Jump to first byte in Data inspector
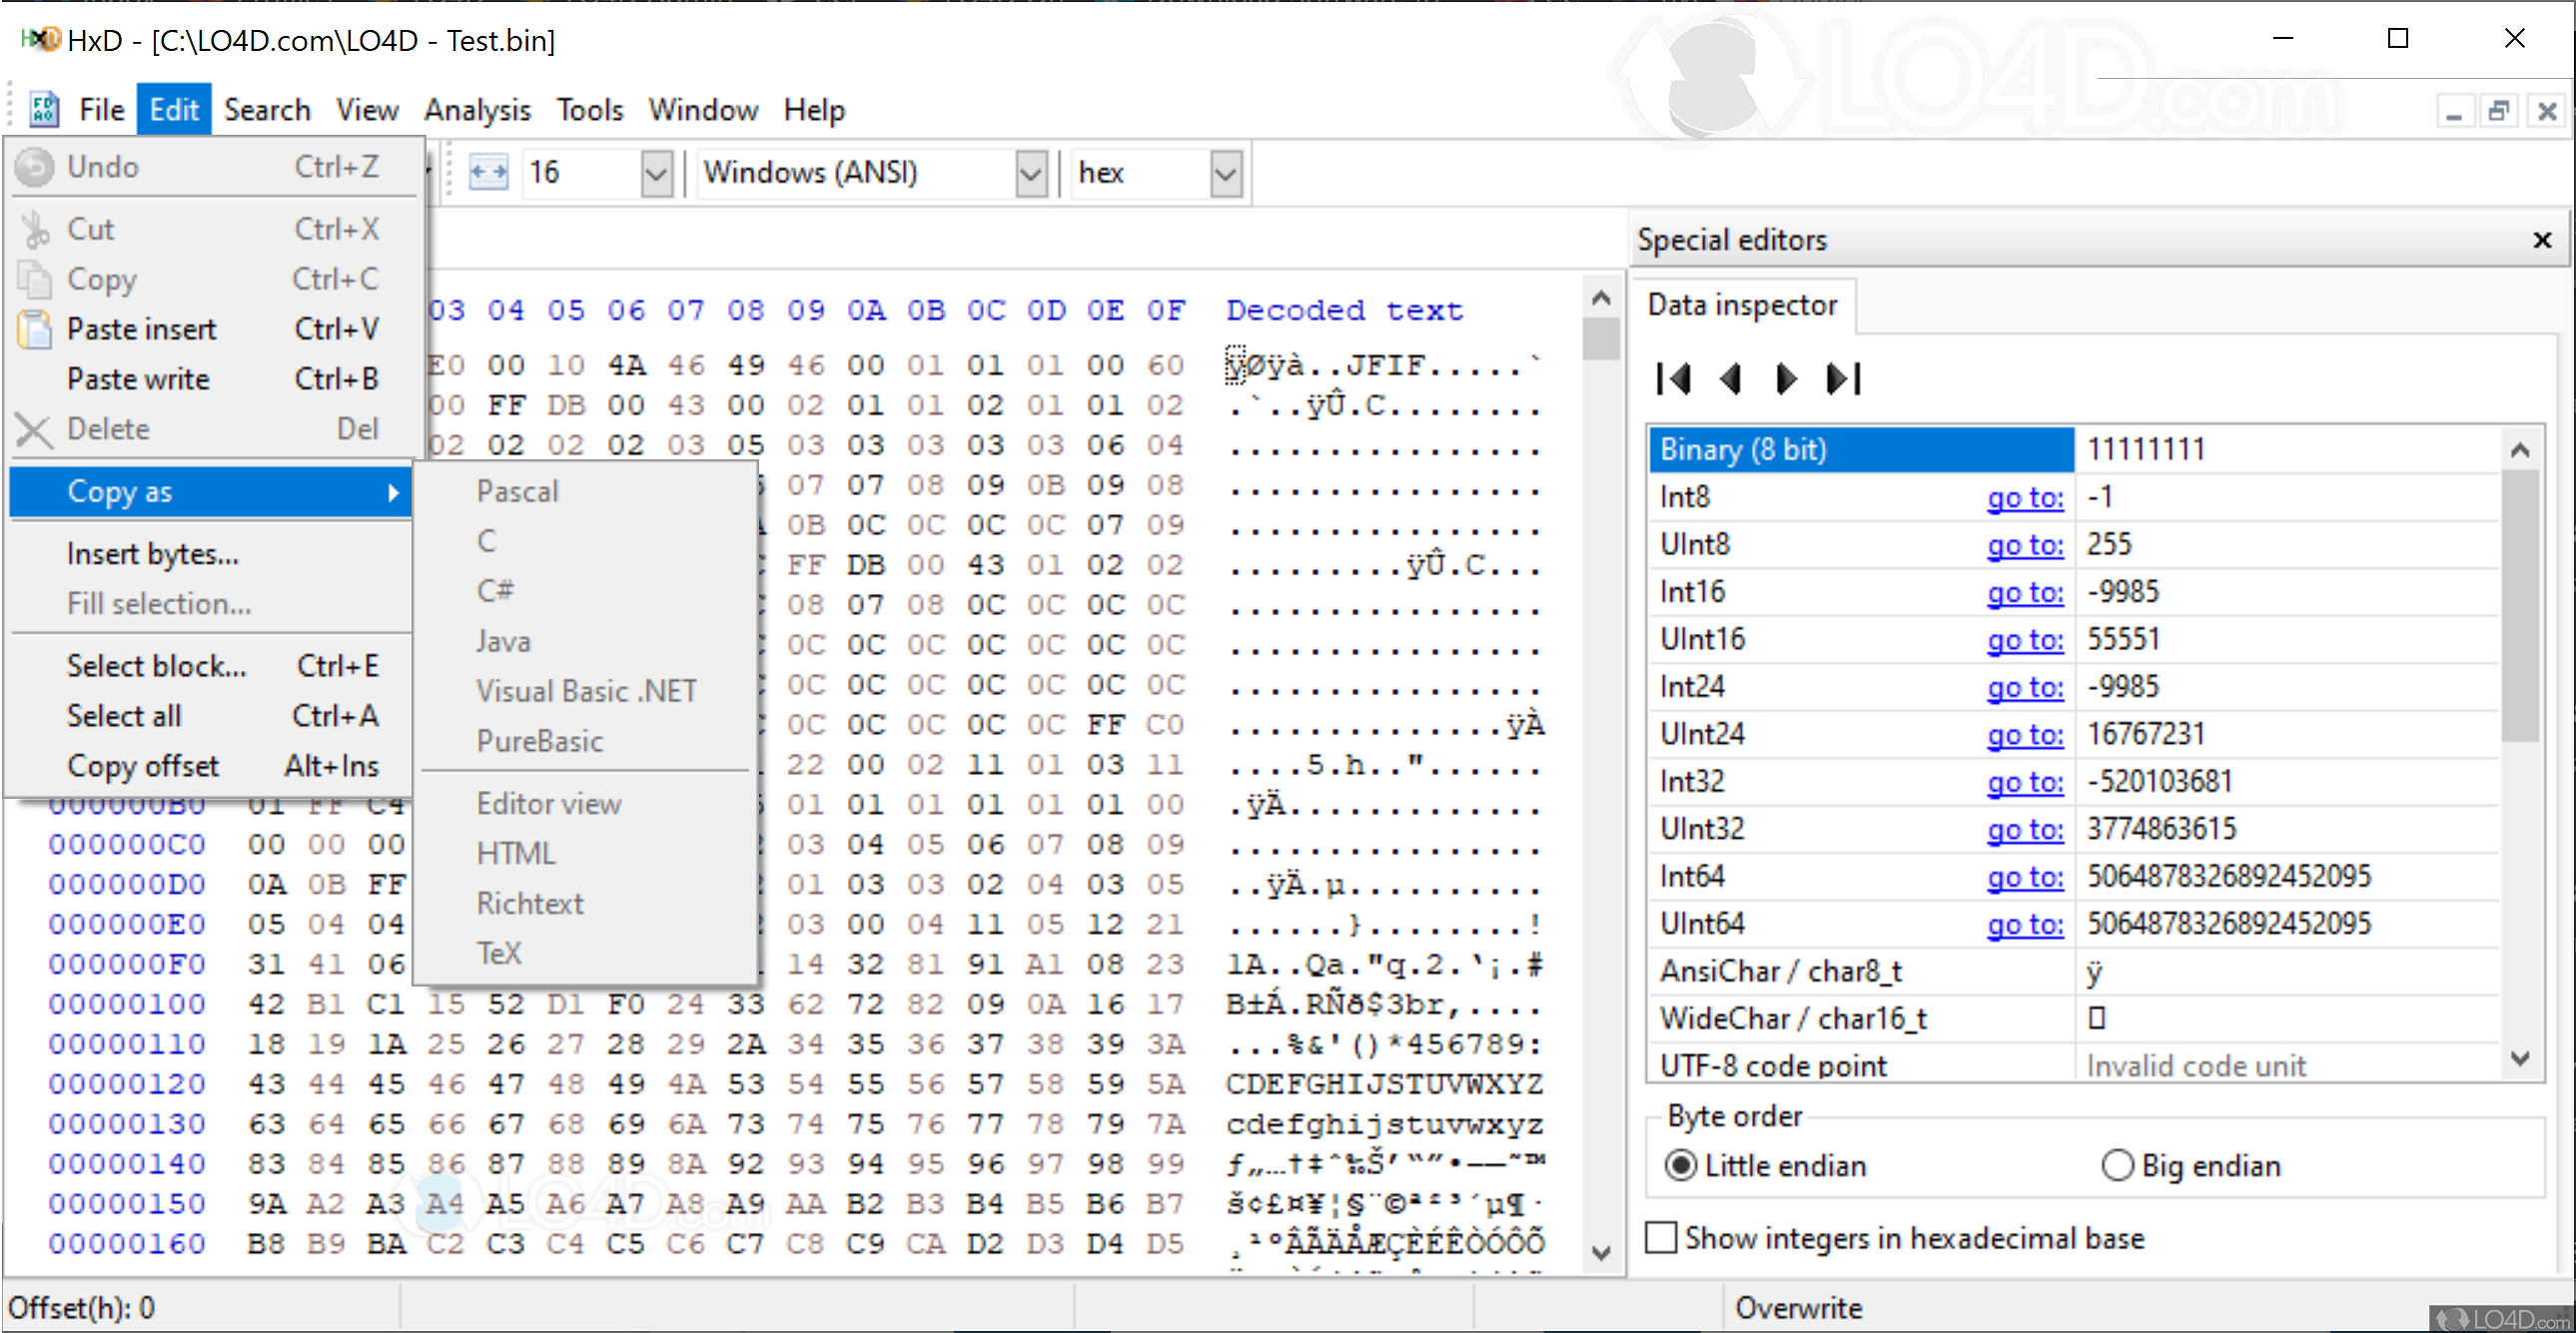The height and width of the screenshot is (1333, 2576). coord(1674,379)
